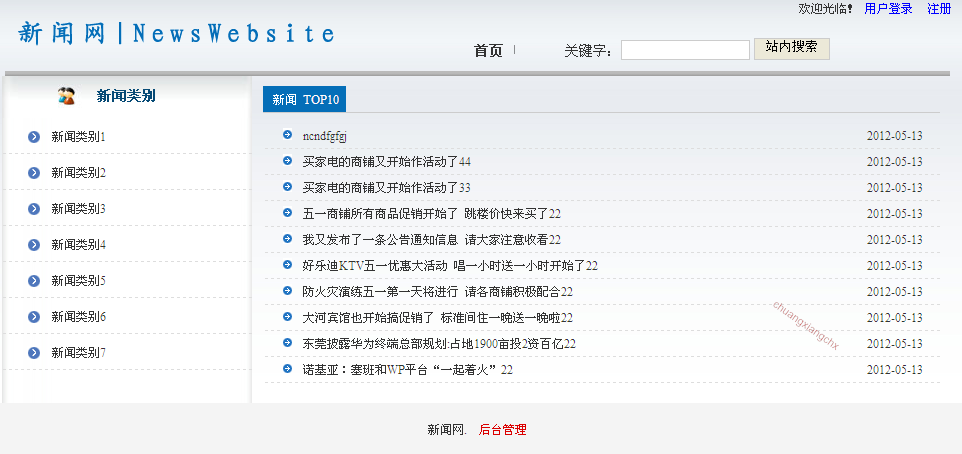The image size is (962, 454).
Task: Open news 买家电的商铺又开始作活动了33
Action: (387, 188)
